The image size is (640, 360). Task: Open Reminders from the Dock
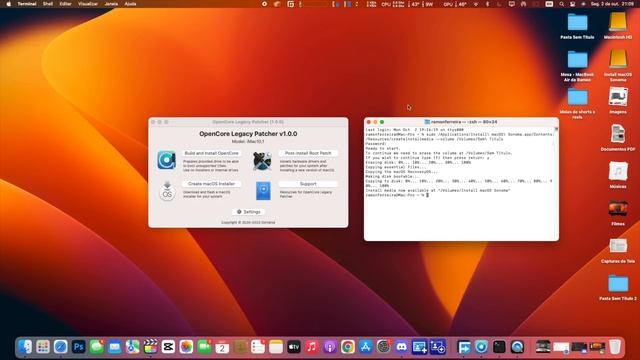(258, 347)
